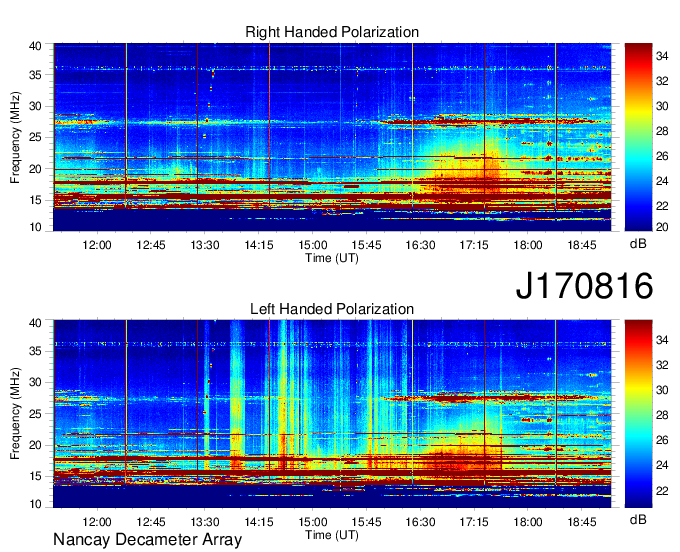
Task: Click the "30" frequency tick on the bottom plot
Action: pyautogui.click(x=35, y=382)
